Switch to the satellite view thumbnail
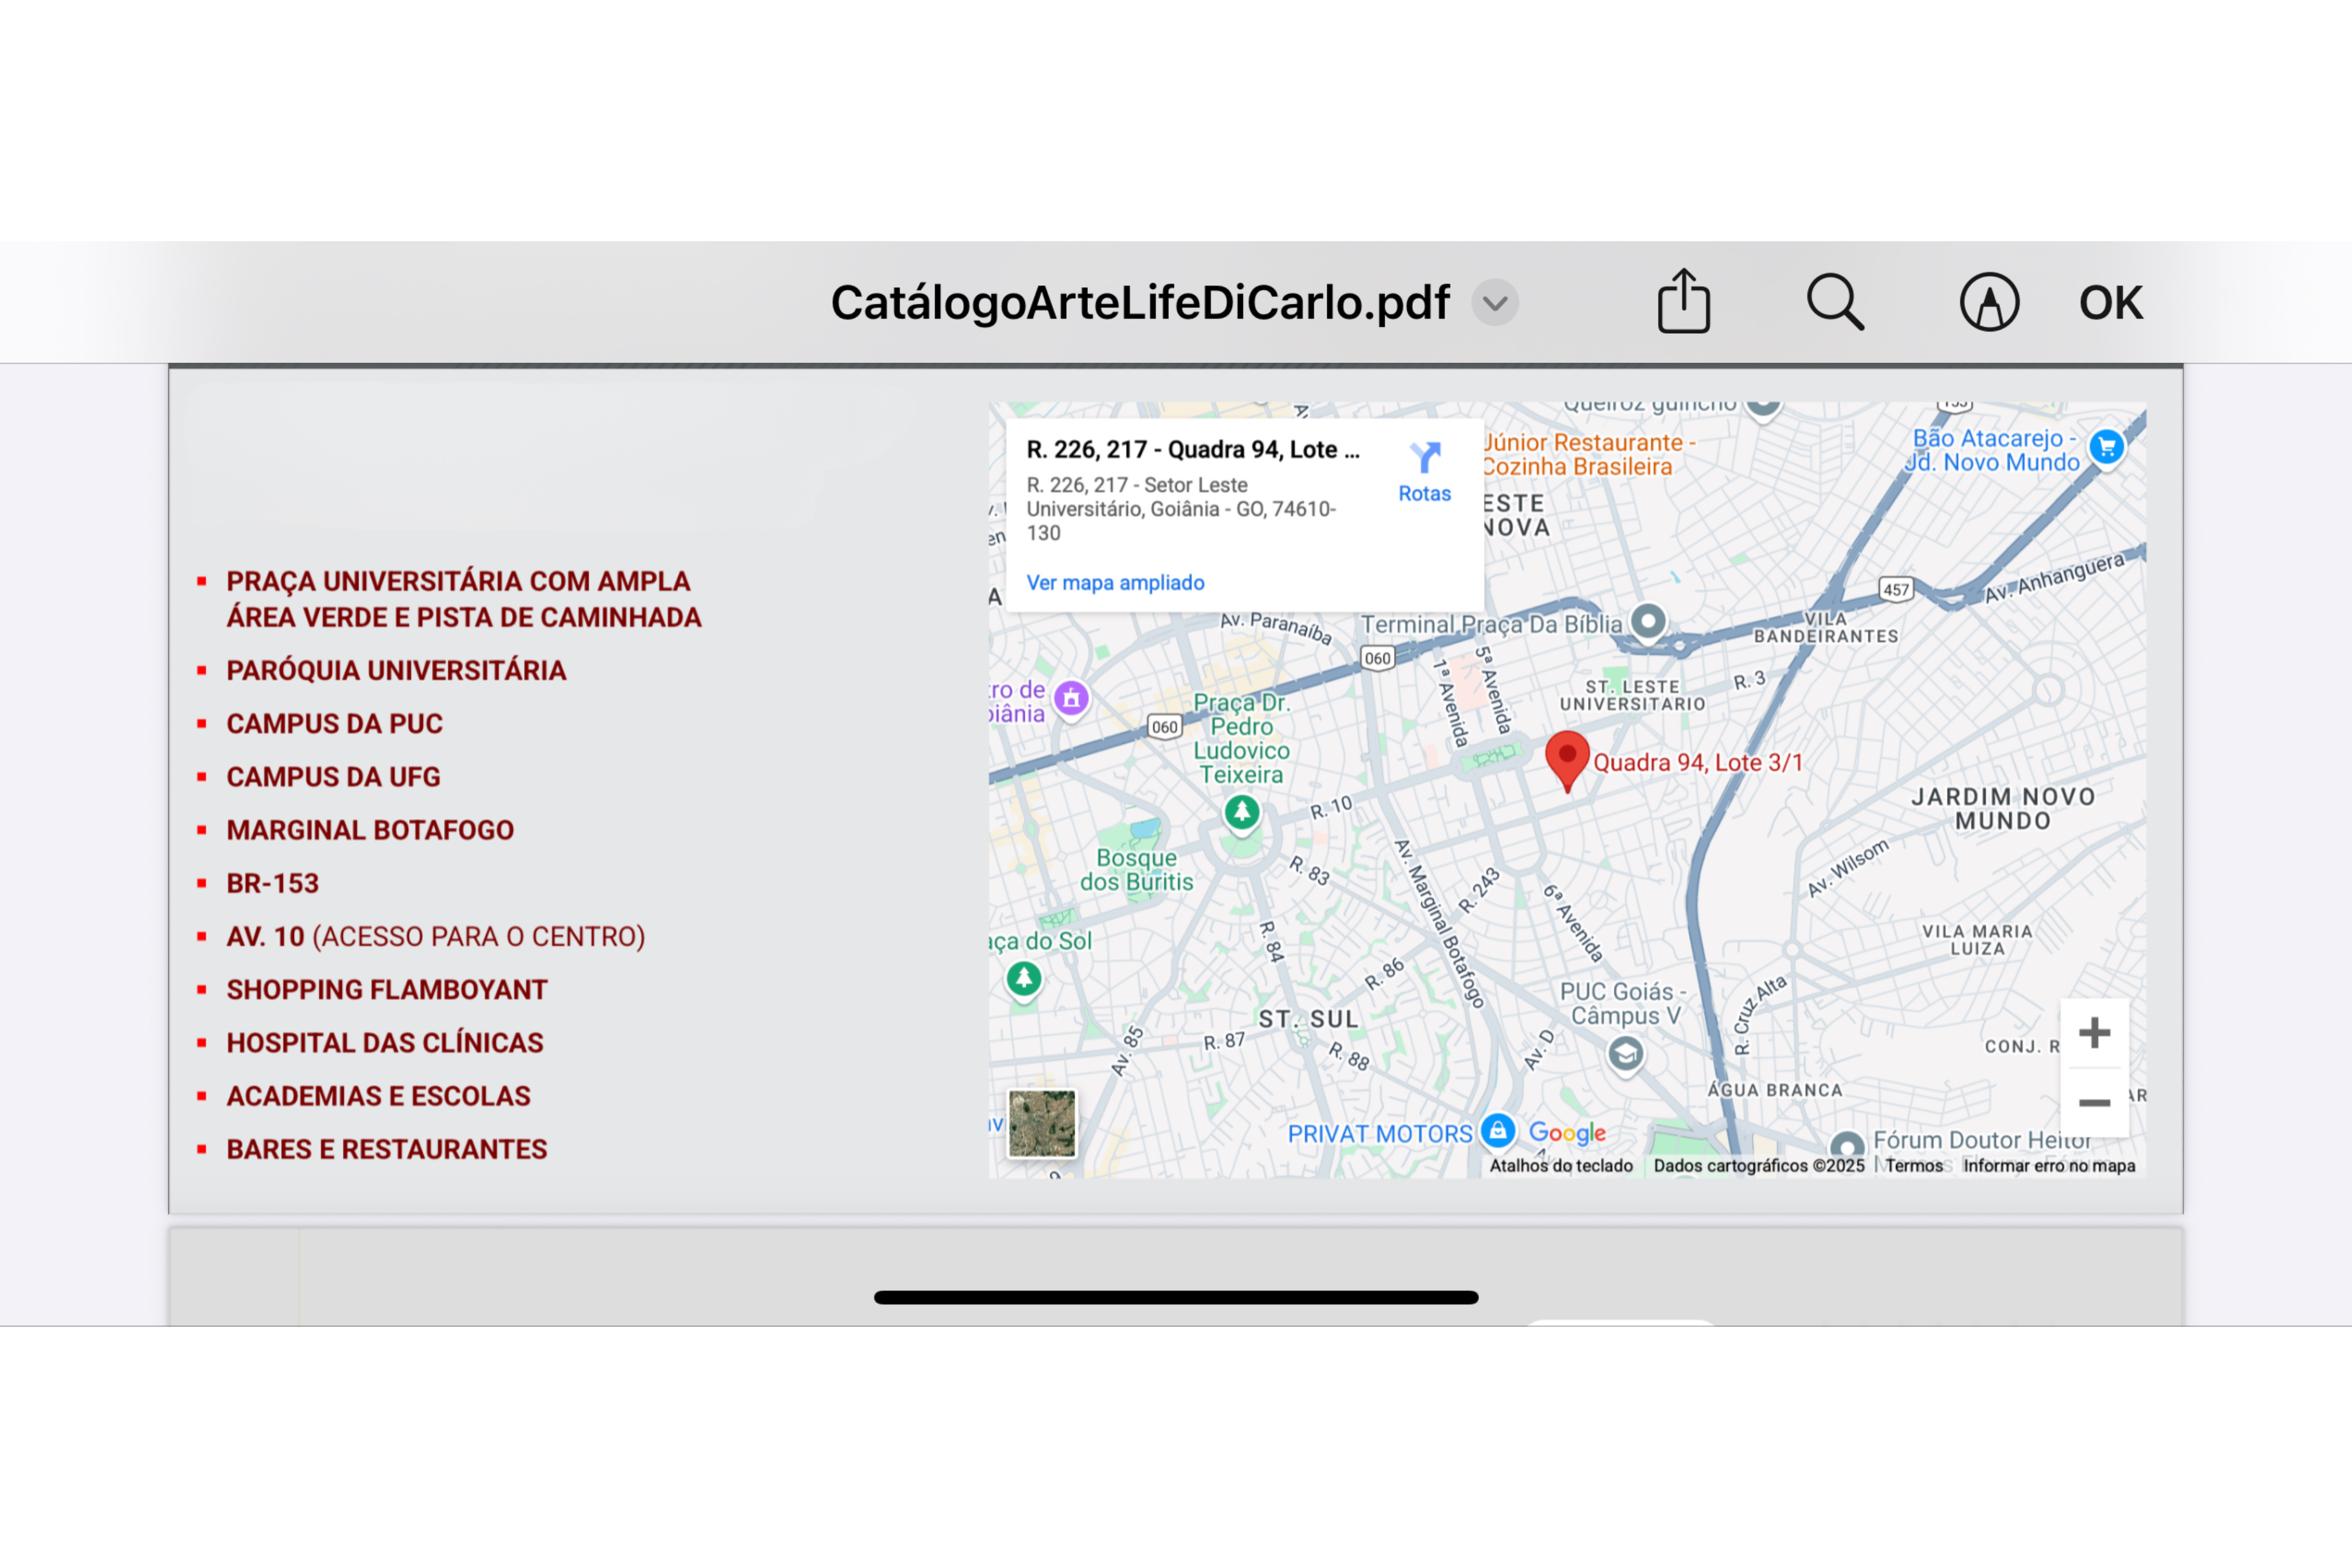 [1042, 1124]
